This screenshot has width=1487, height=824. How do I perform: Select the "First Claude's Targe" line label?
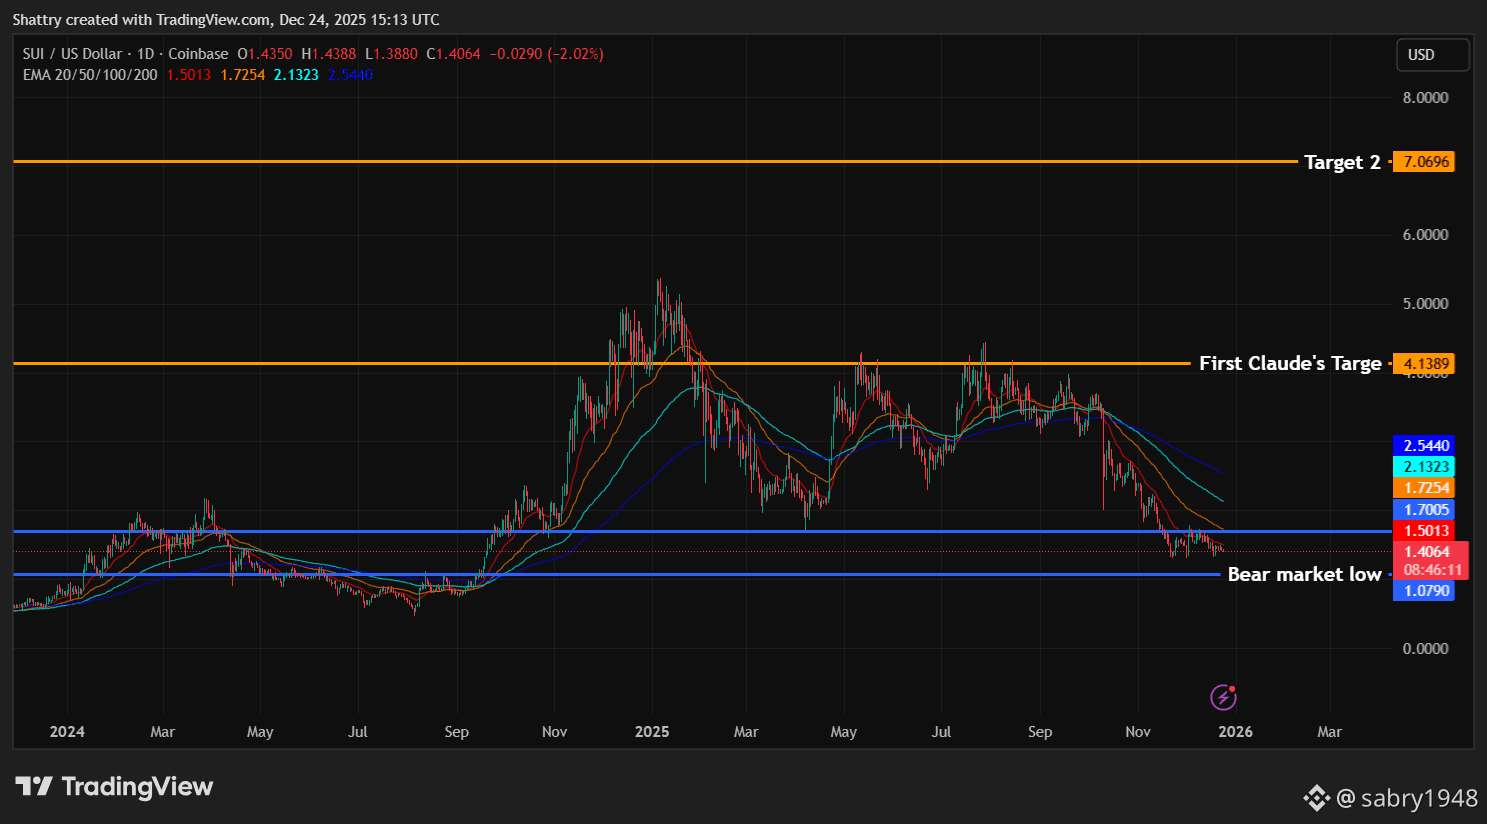(1290, 363)
